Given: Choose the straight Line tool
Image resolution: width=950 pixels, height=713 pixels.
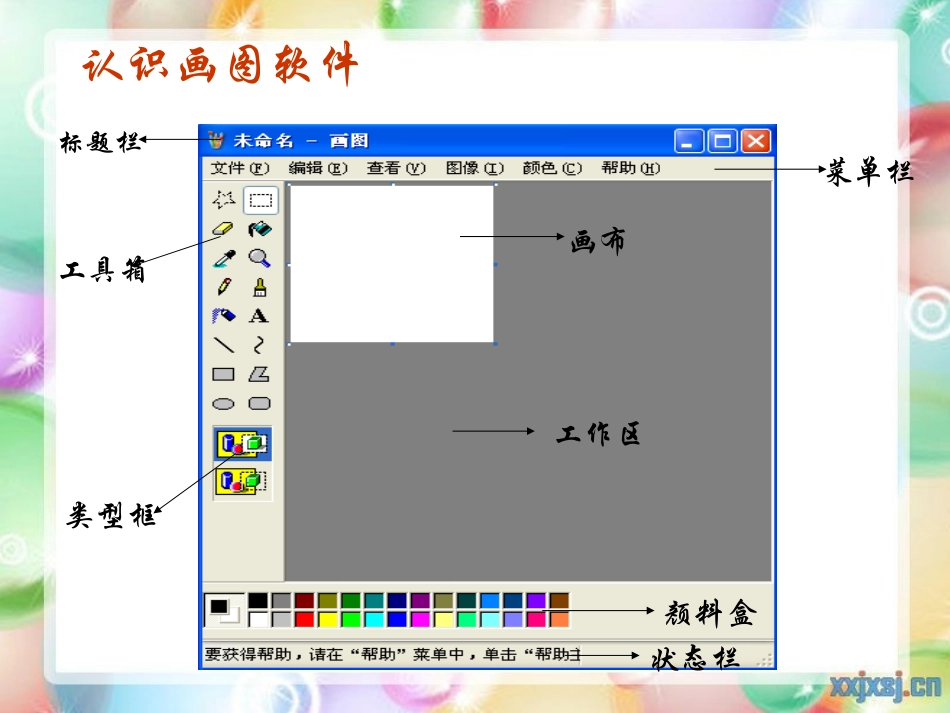Looking at the screenshot, I should click(x=224, y=345).
